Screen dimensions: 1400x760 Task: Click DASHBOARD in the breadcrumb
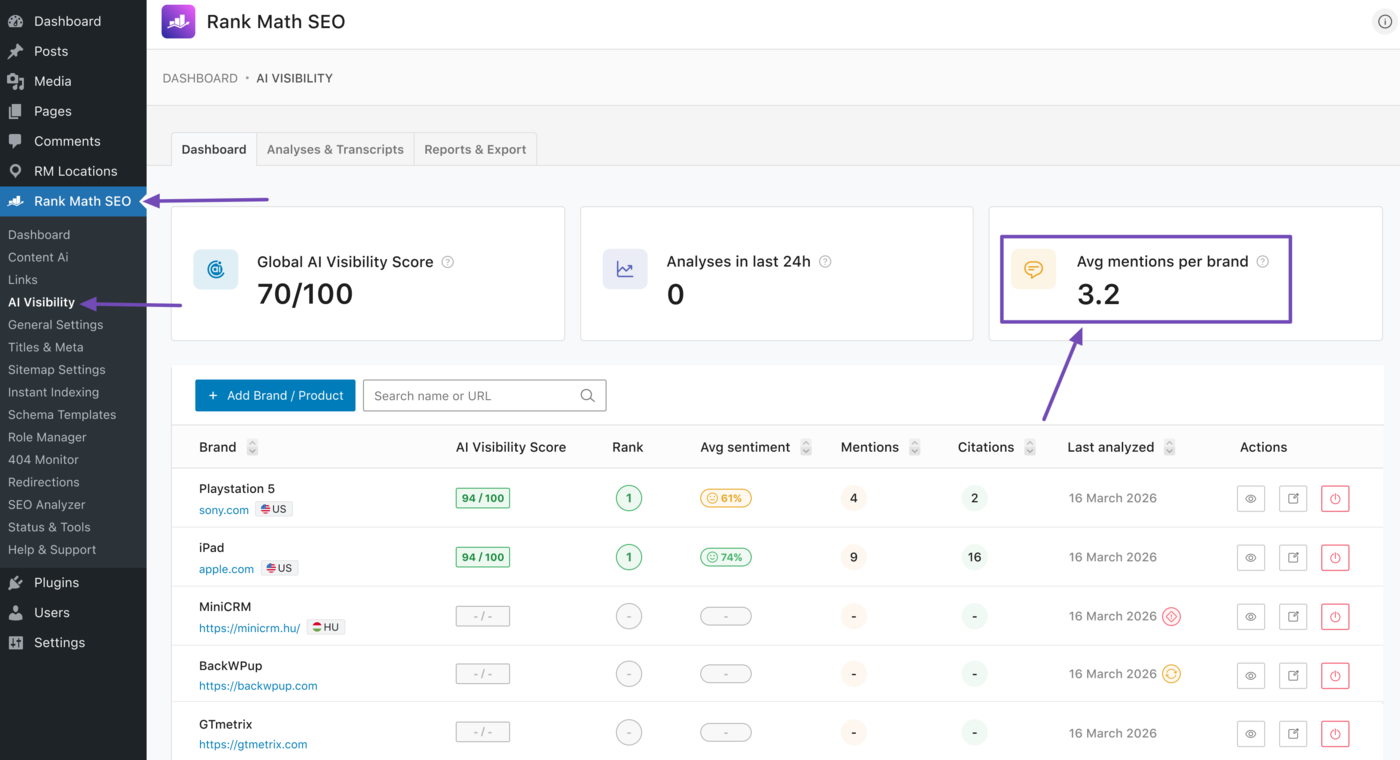point(200,78)
